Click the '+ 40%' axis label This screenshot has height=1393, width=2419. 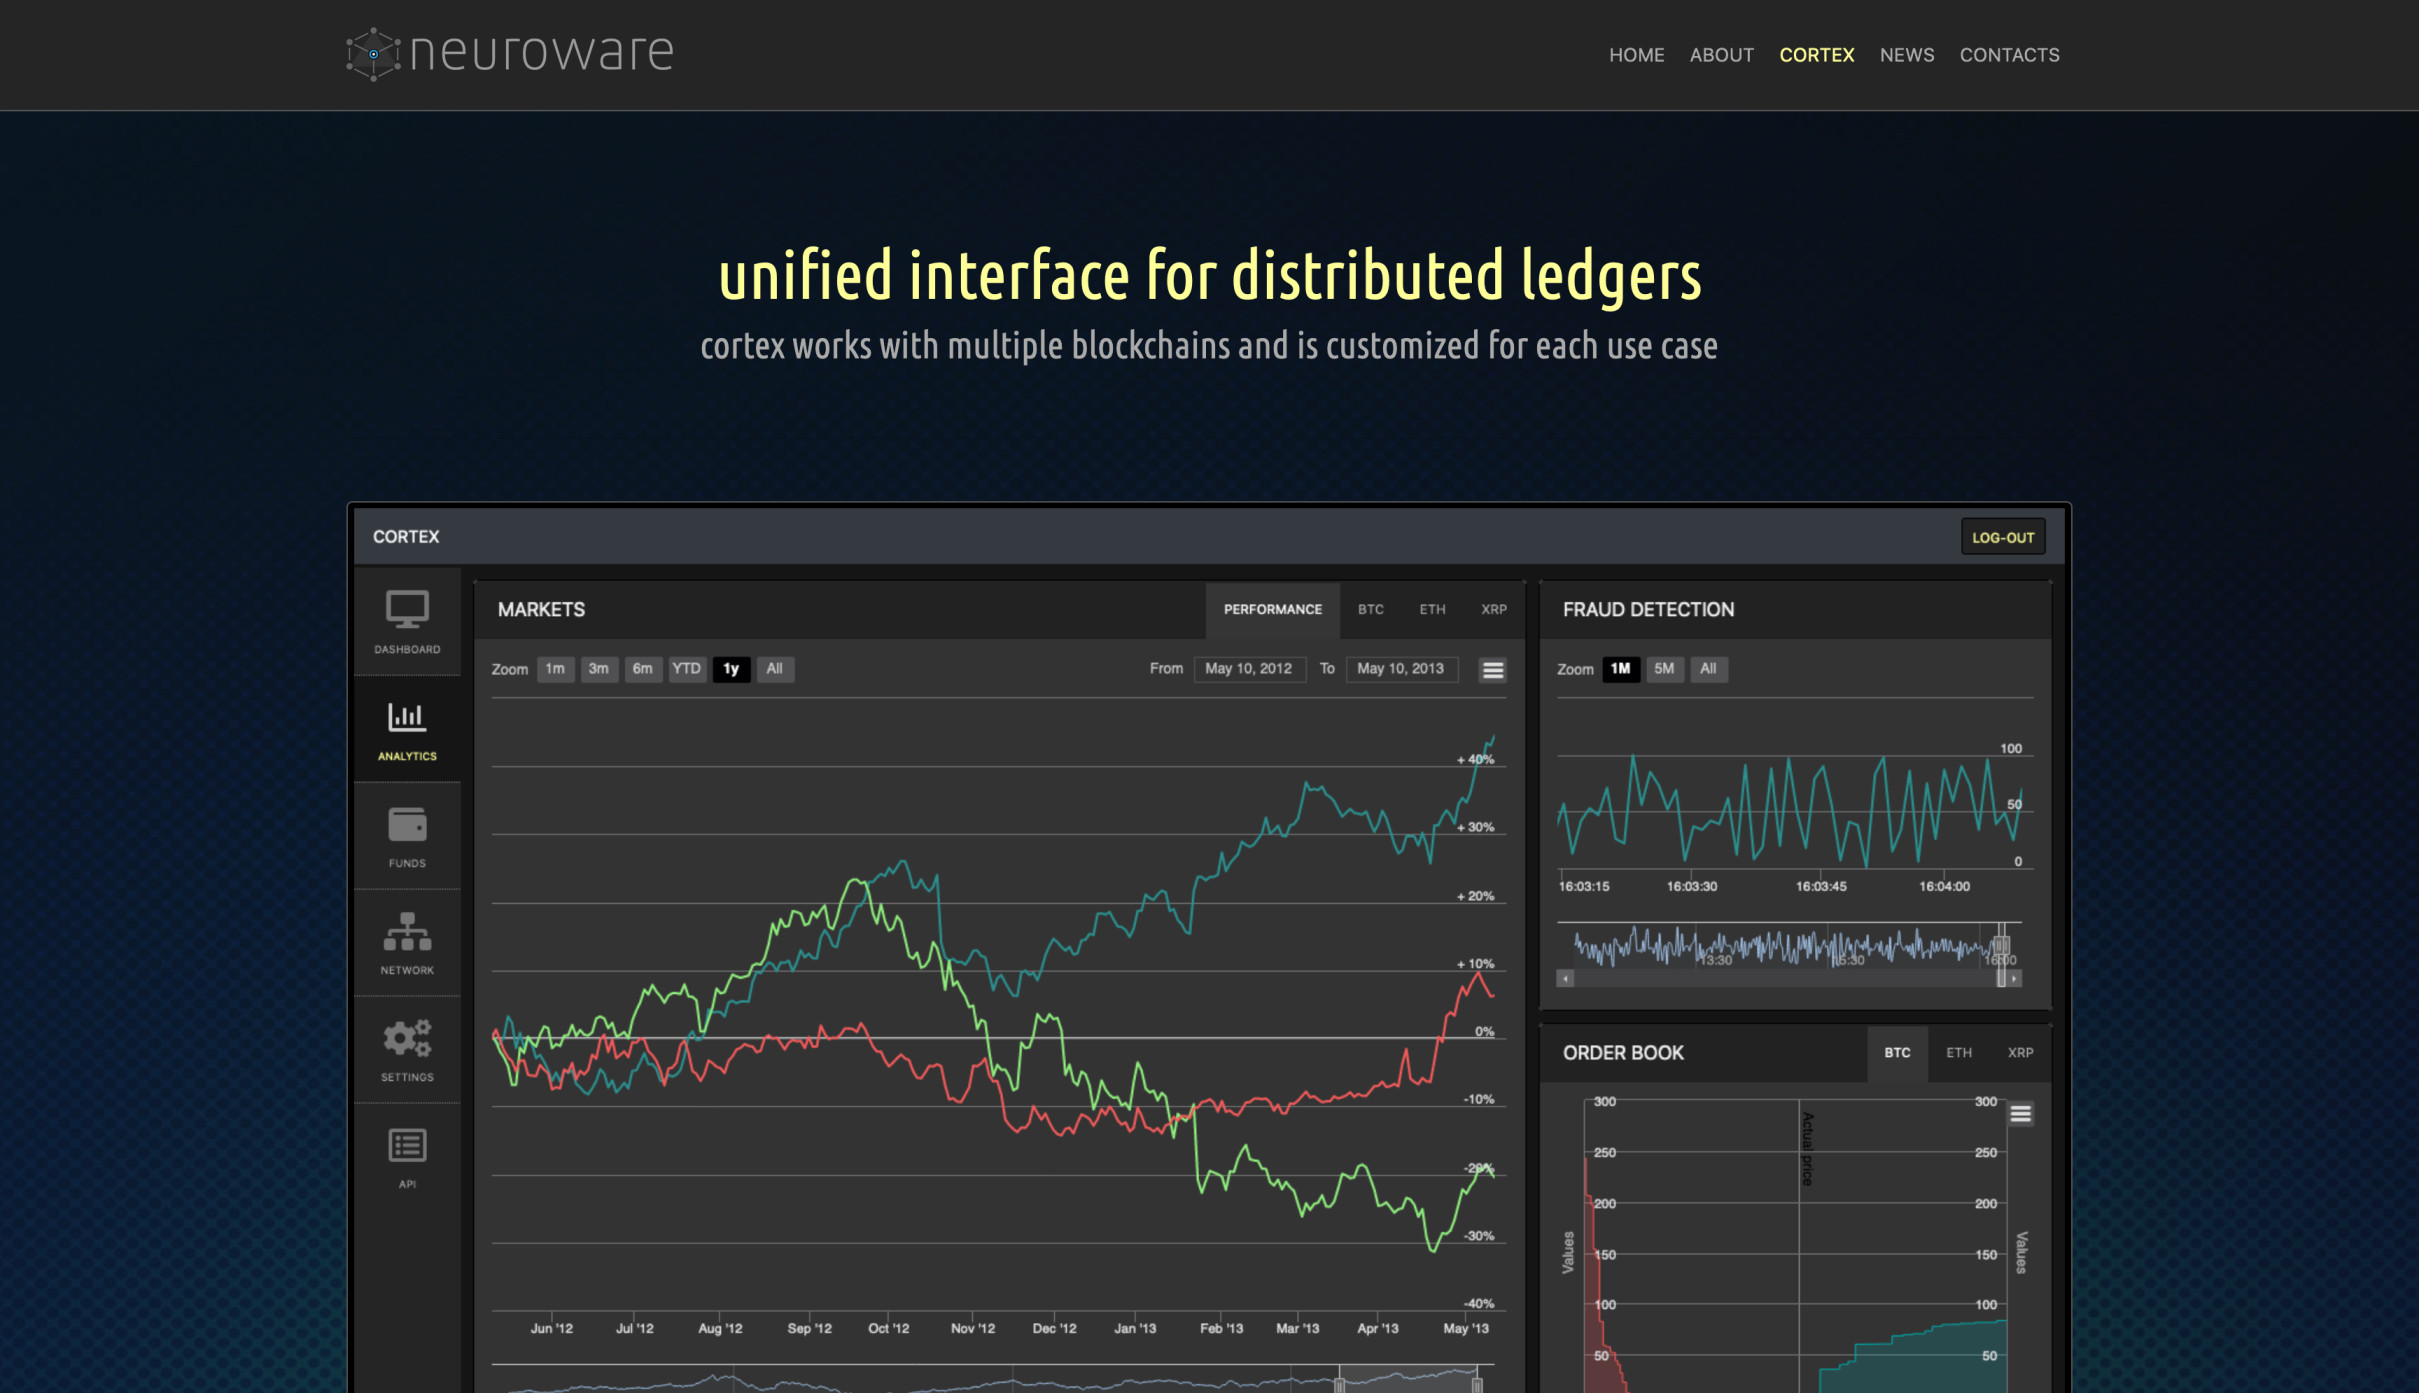point(1475,760)
